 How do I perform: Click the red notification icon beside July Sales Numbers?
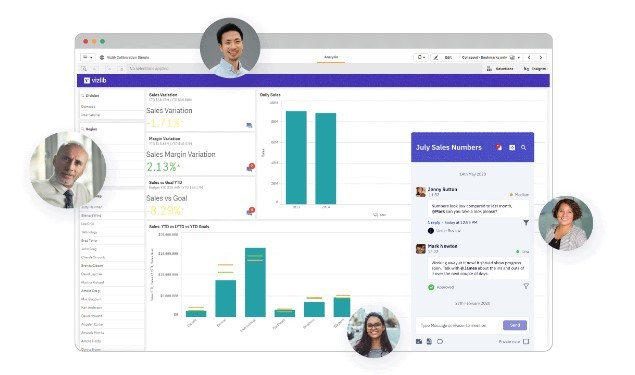tap(499, 147)
